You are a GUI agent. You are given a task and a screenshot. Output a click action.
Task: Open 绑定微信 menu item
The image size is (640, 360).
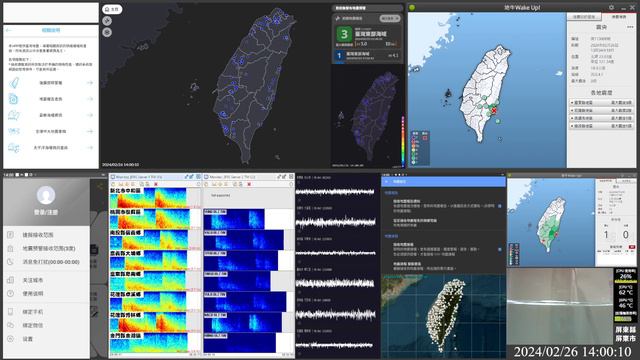[47, 325]
